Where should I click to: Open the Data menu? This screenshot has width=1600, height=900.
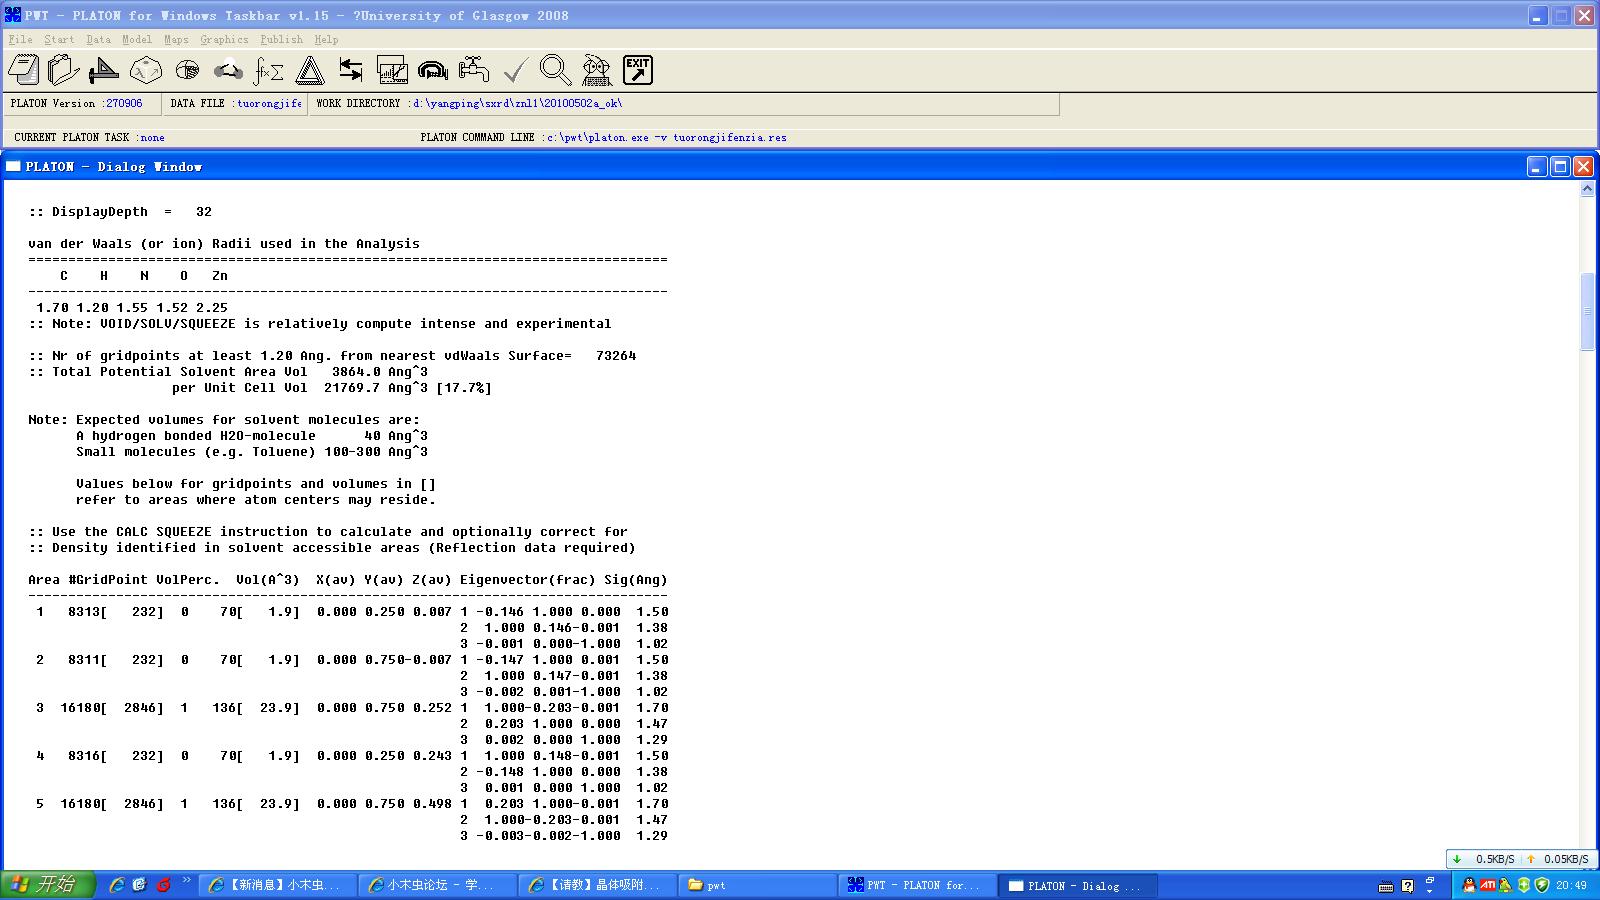tap(98, 40)
